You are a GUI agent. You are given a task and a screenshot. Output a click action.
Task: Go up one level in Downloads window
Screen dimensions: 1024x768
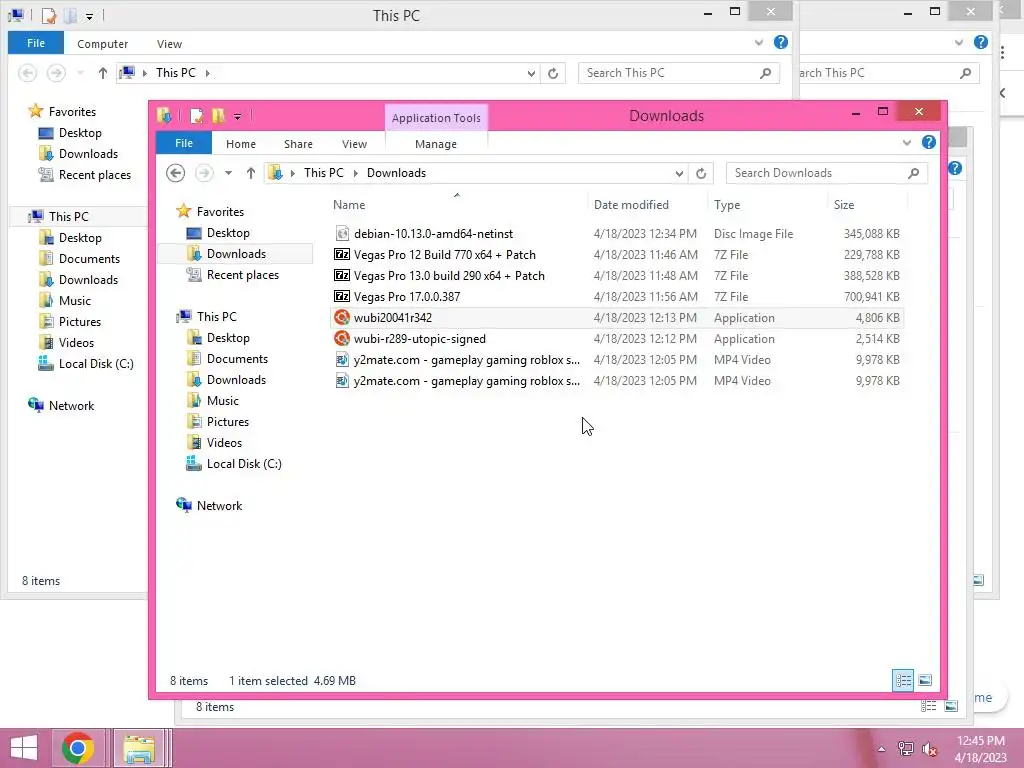pyautogui.click(x=251, y=173)
